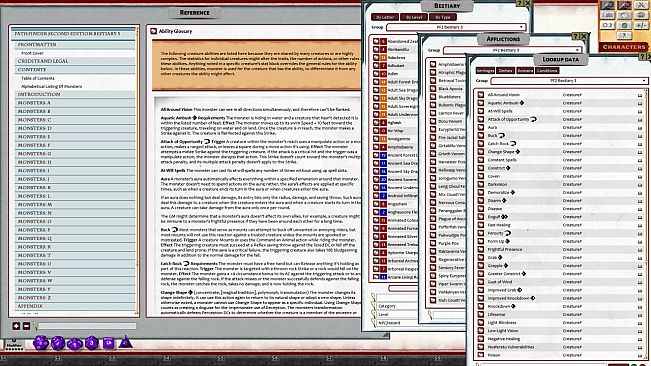The width and height of the screenshot is (651, 366).
Task: Select the Domains tab in Lookup Data
Action: [525, 71]
